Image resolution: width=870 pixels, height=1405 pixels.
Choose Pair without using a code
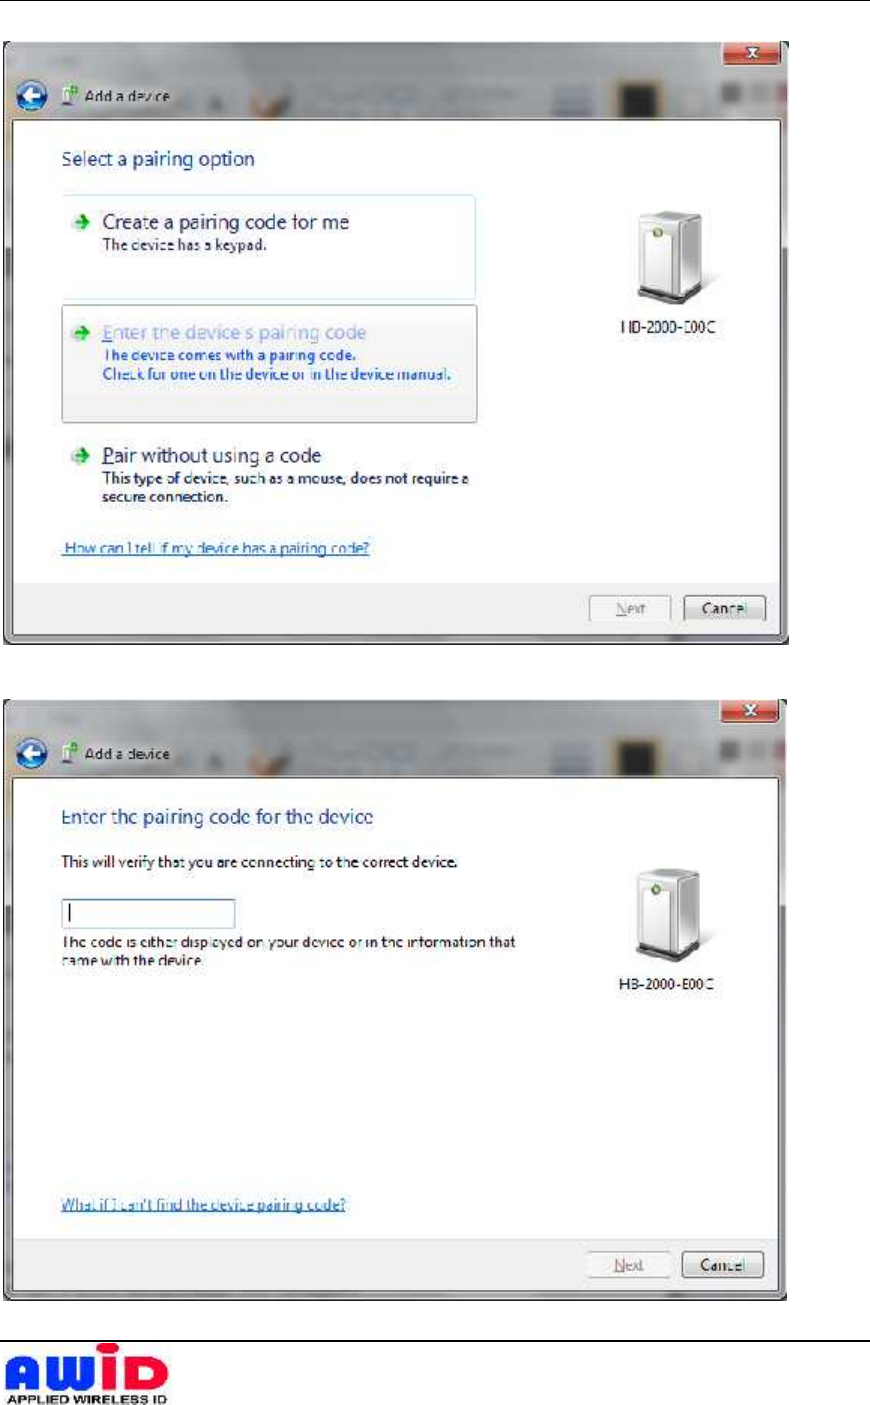click(x=268, y=475)
